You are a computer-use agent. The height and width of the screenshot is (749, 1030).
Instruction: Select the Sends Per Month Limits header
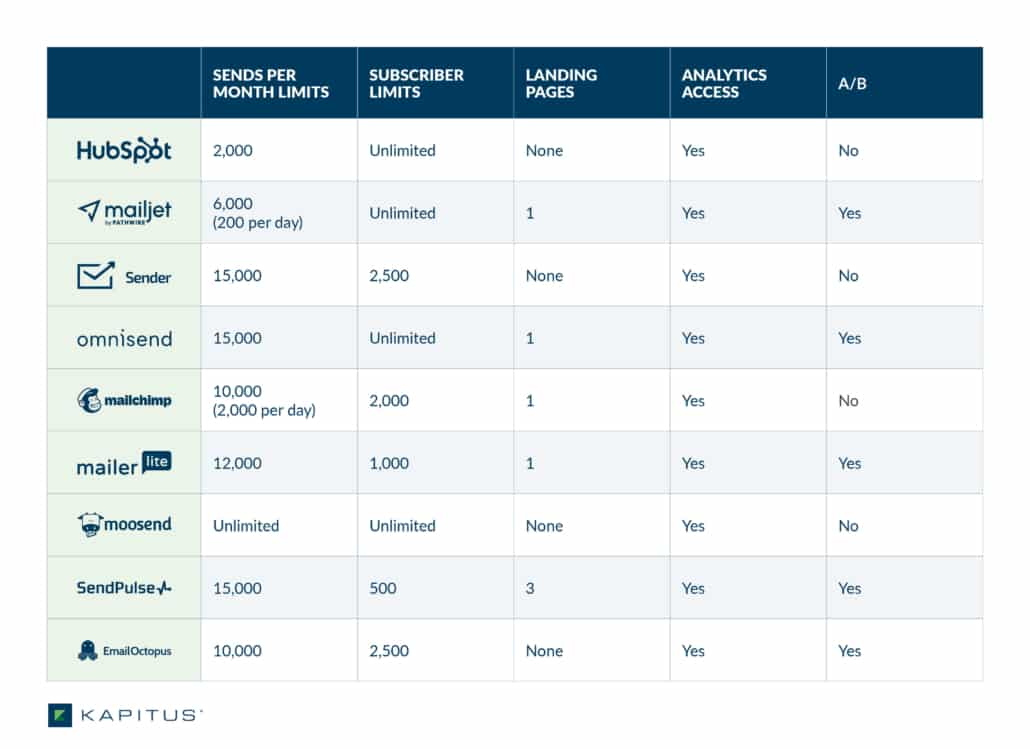click(x=271, y=83)
